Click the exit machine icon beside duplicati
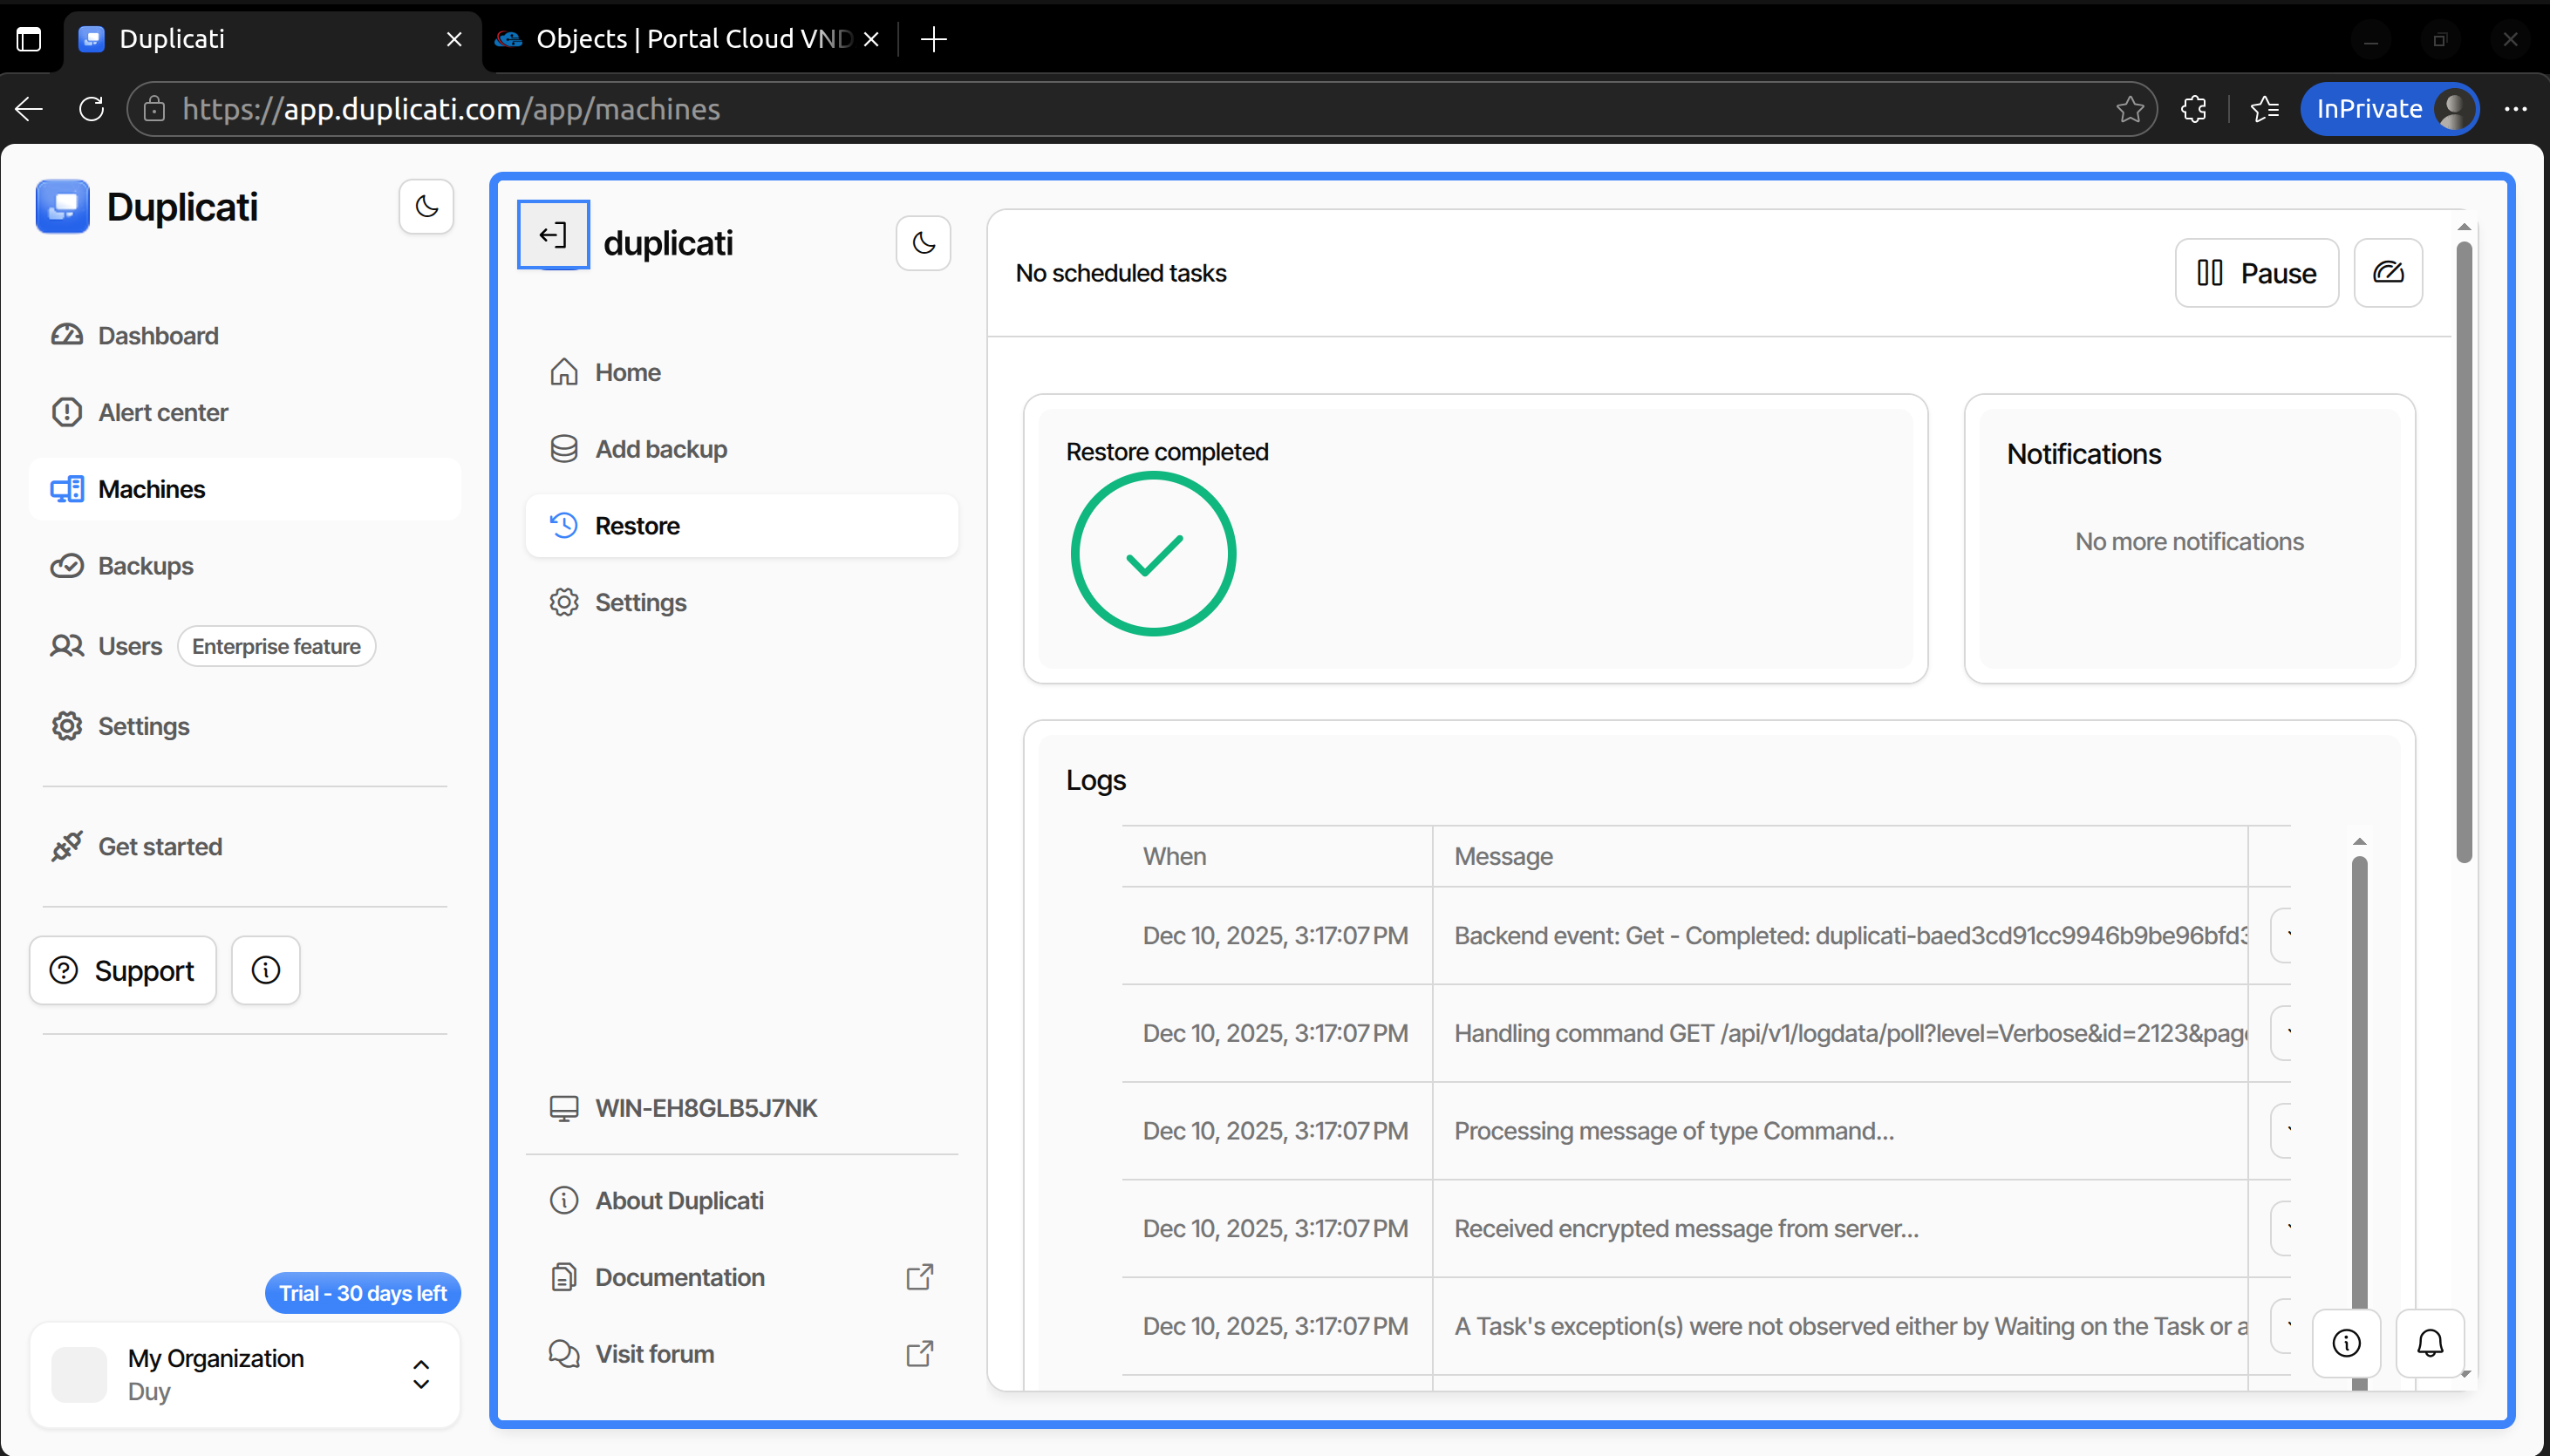The width and height of the screenshot is (2550, 1456). click(553, 235)
